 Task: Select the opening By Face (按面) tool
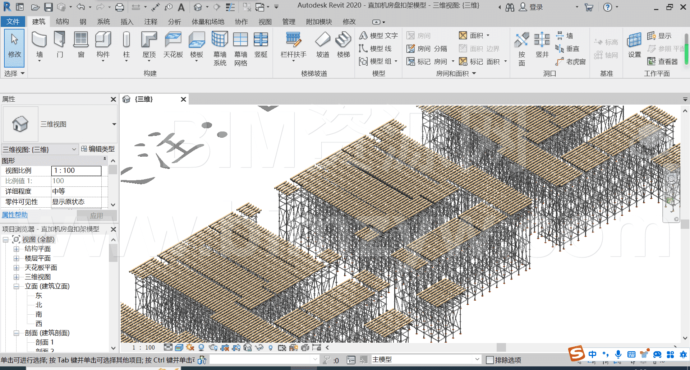(x=521, y=48)
